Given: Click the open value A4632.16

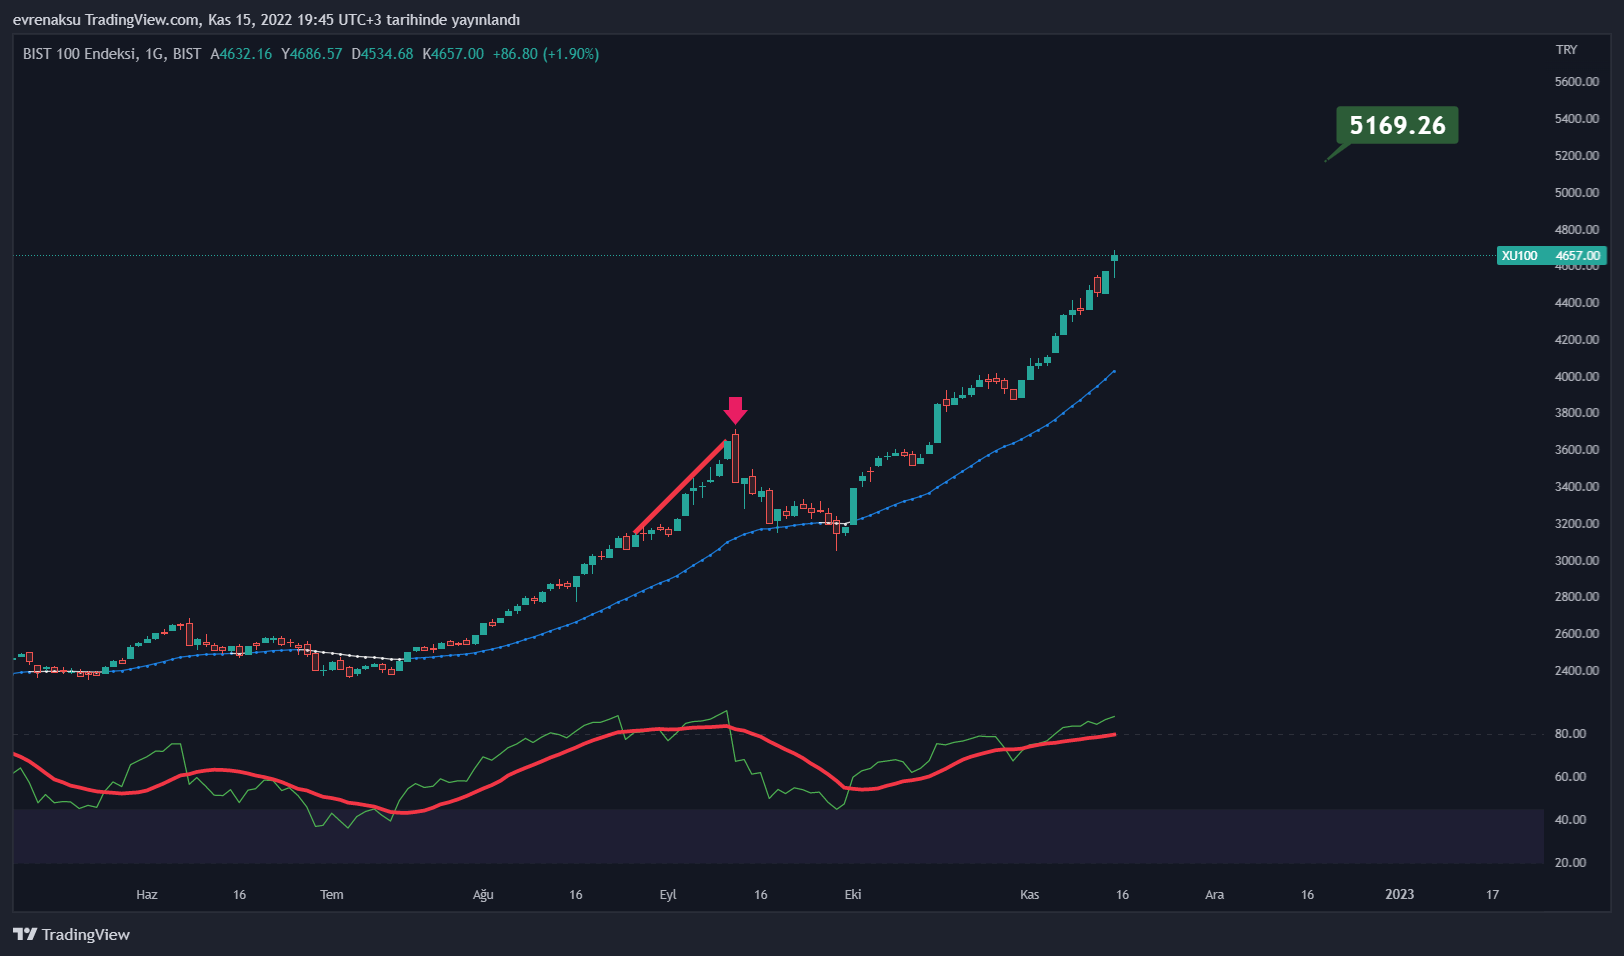Looking at the screenshot, I should (241, 54).
